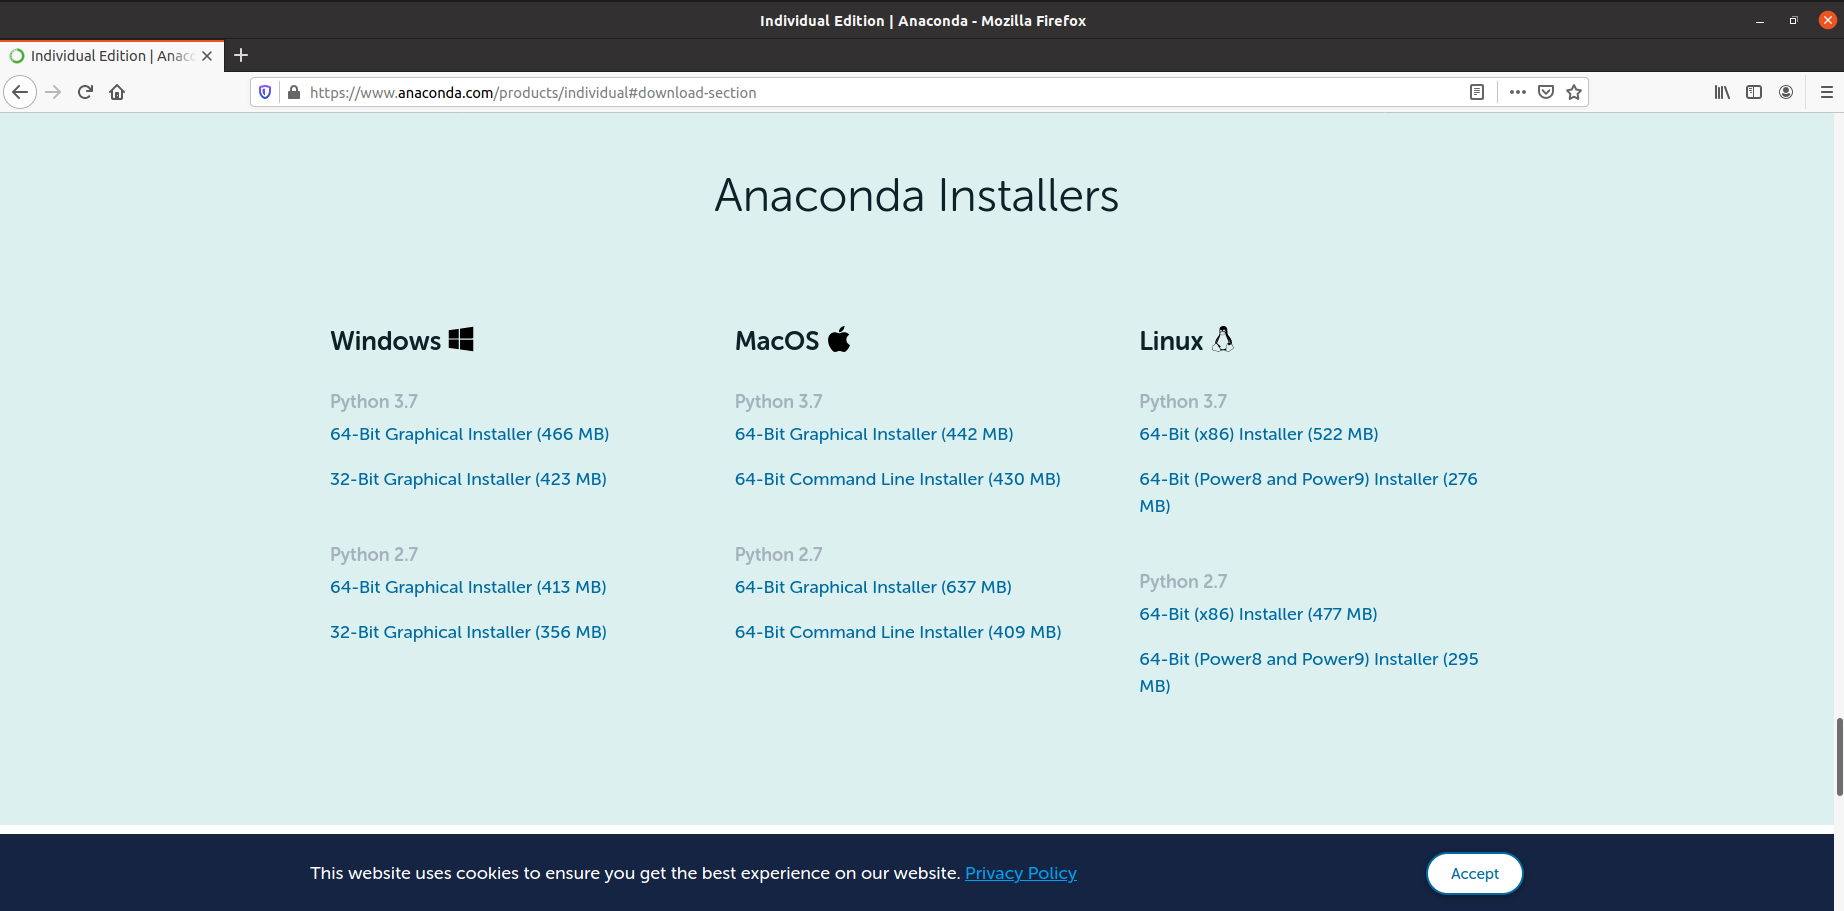Open the Privacy Policy link
The width and height of the screenshot is (1844, 911).
[x=1021, y=873]
